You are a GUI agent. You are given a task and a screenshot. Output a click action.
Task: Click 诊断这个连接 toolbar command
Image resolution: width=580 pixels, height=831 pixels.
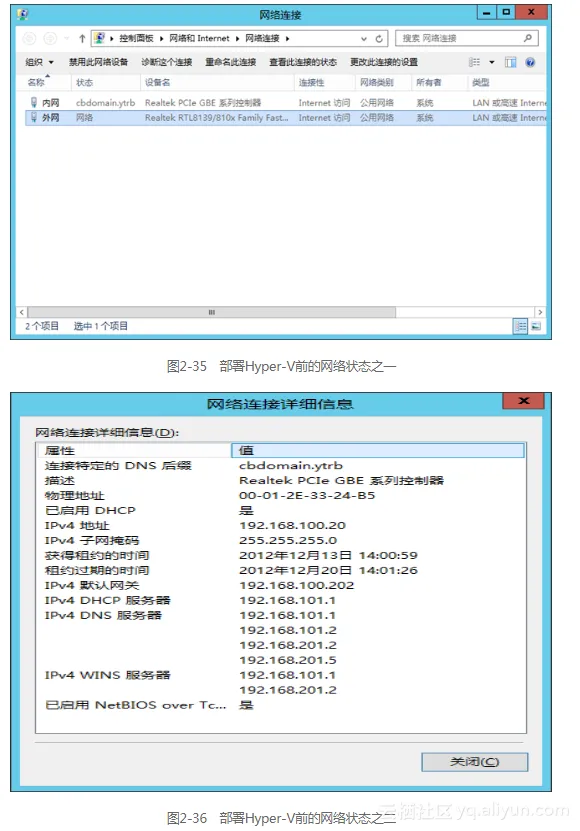tap(166, 63)
